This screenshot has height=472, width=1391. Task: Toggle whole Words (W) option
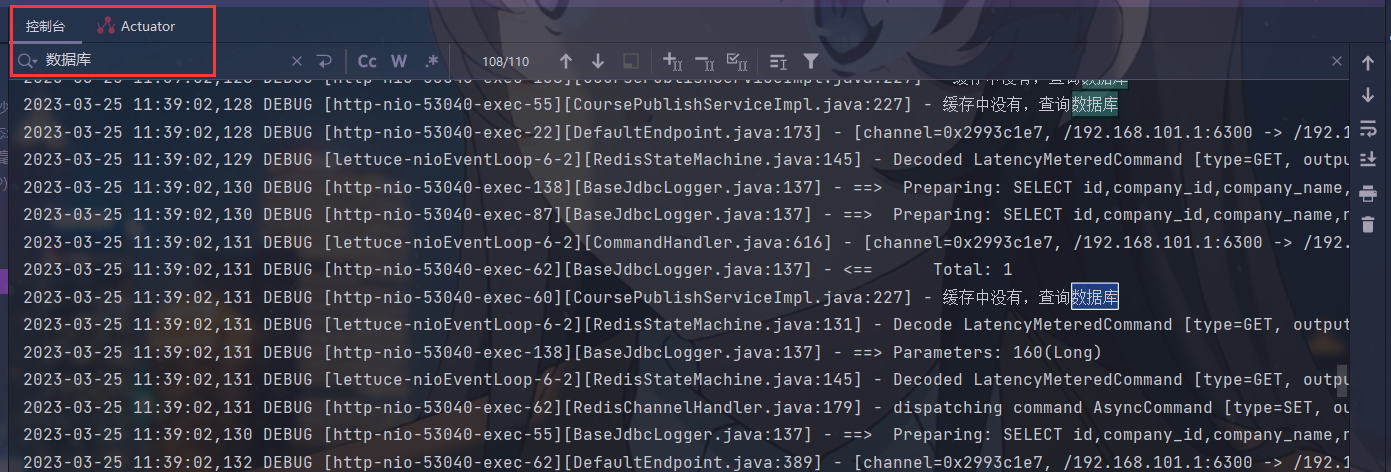(x=399, y=61)
